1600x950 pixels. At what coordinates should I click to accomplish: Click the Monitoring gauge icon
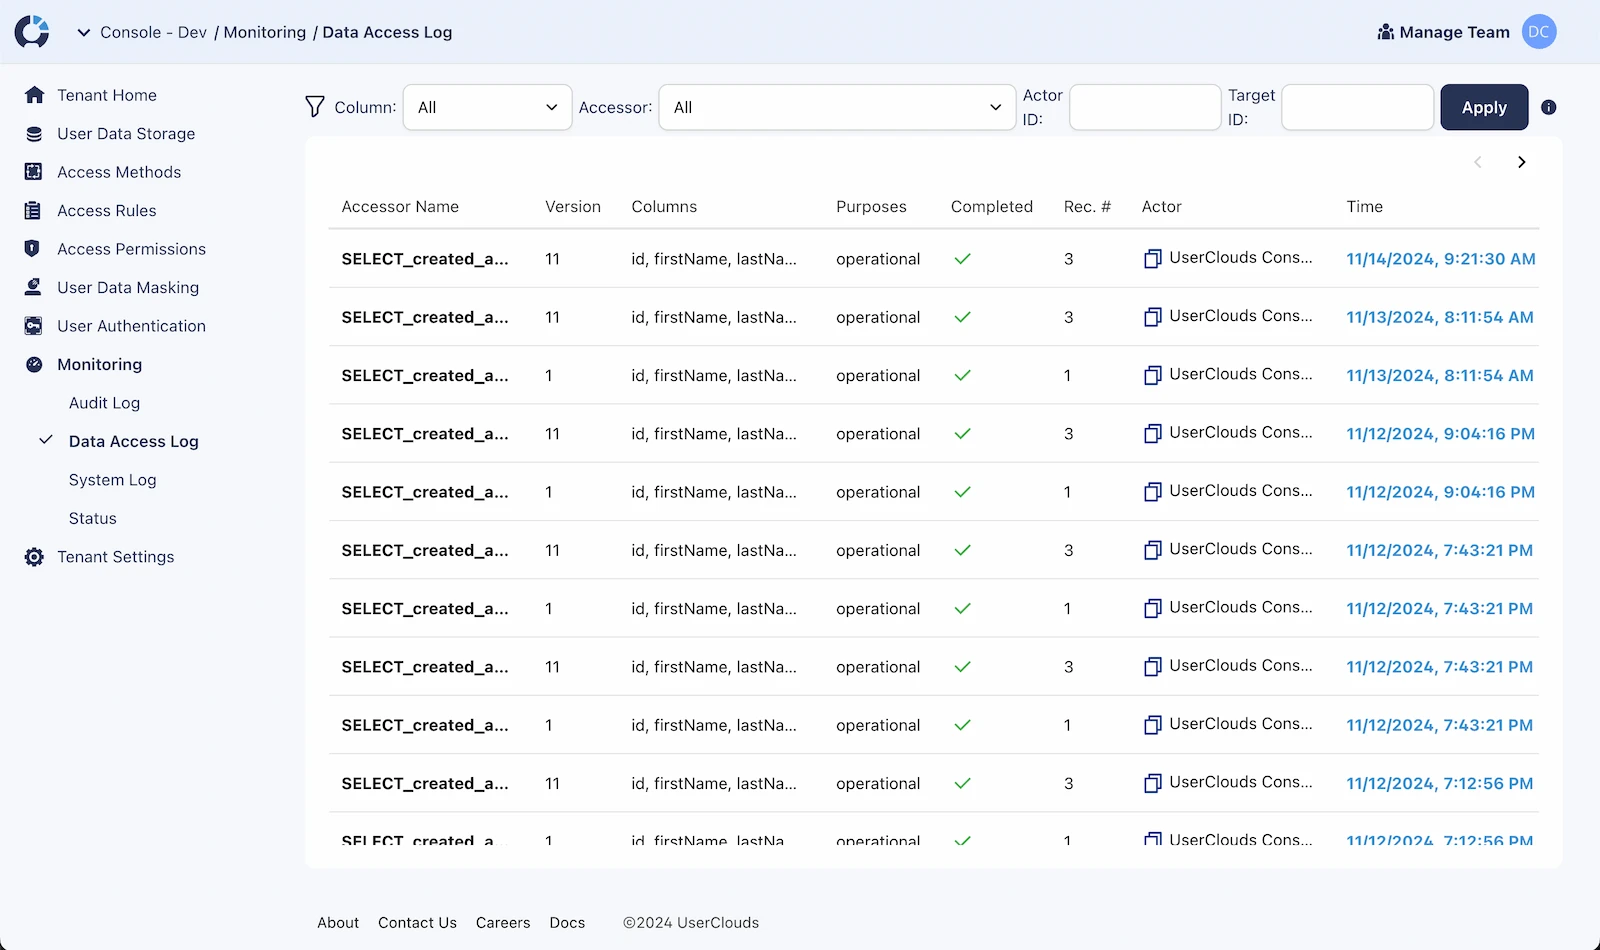[x=34, y=365]
